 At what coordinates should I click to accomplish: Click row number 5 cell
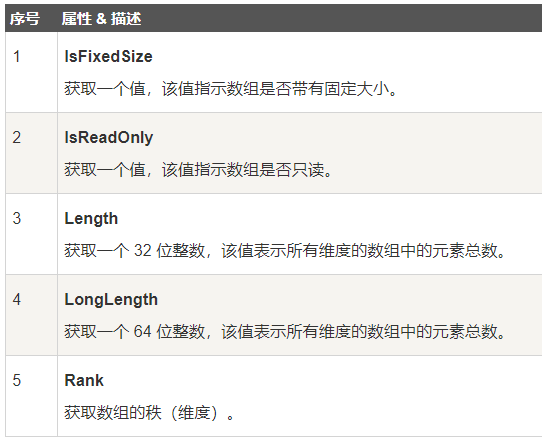click(31, 396)
